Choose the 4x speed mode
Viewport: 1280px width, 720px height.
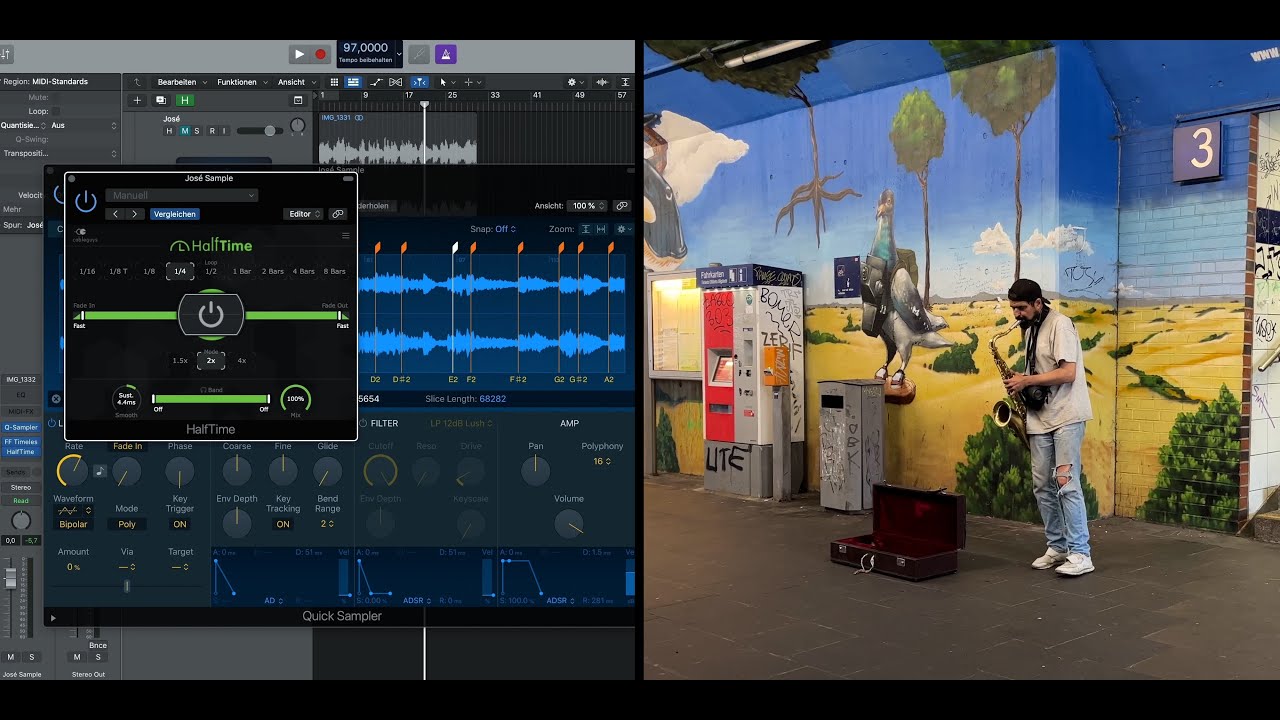(242, 360)
